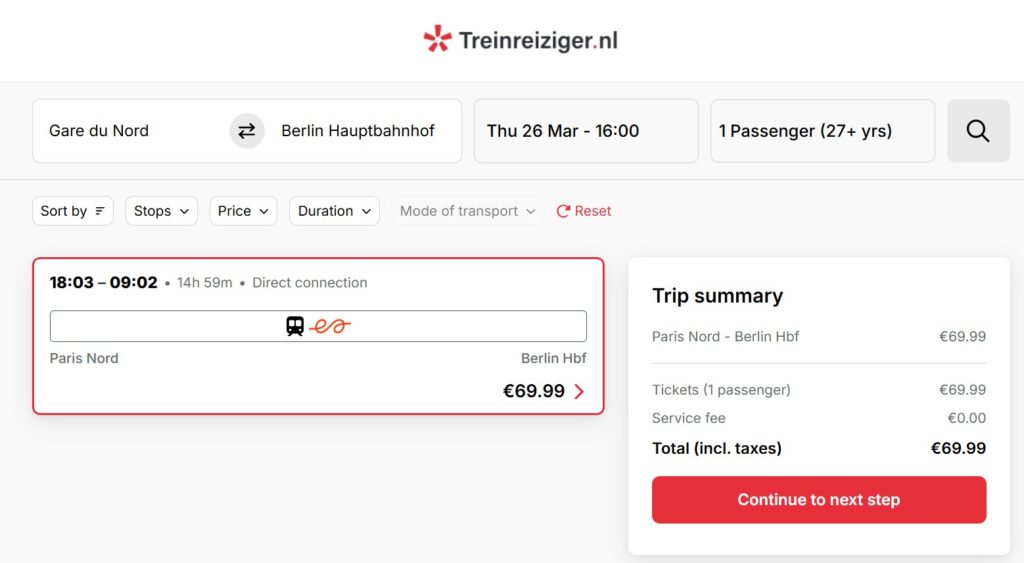Click the train icon in the route bar

[295, 326]
